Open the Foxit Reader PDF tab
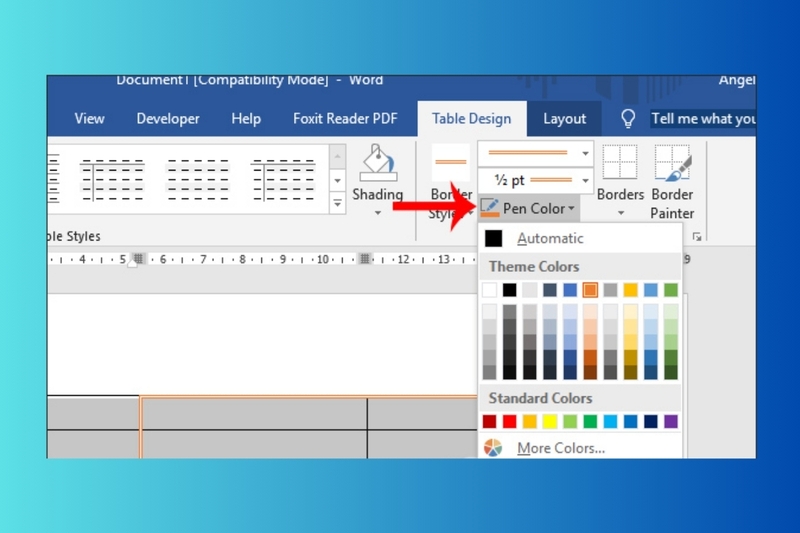This screenshot has height=533, width=800. coord(345,119)
